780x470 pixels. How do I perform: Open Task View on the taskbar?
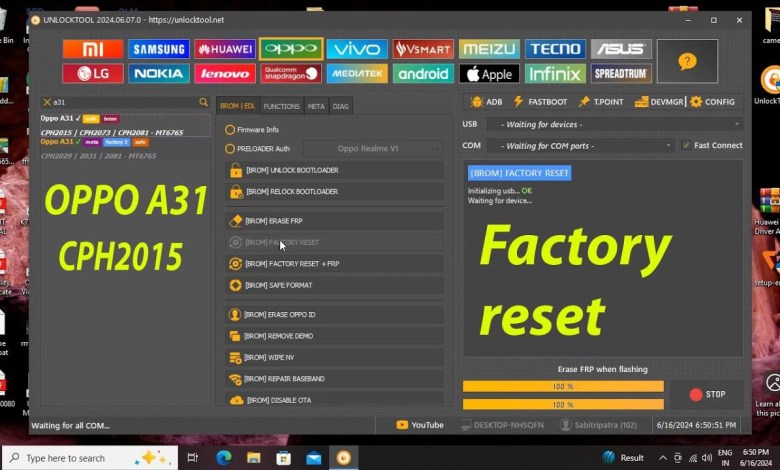click(193, 458)
